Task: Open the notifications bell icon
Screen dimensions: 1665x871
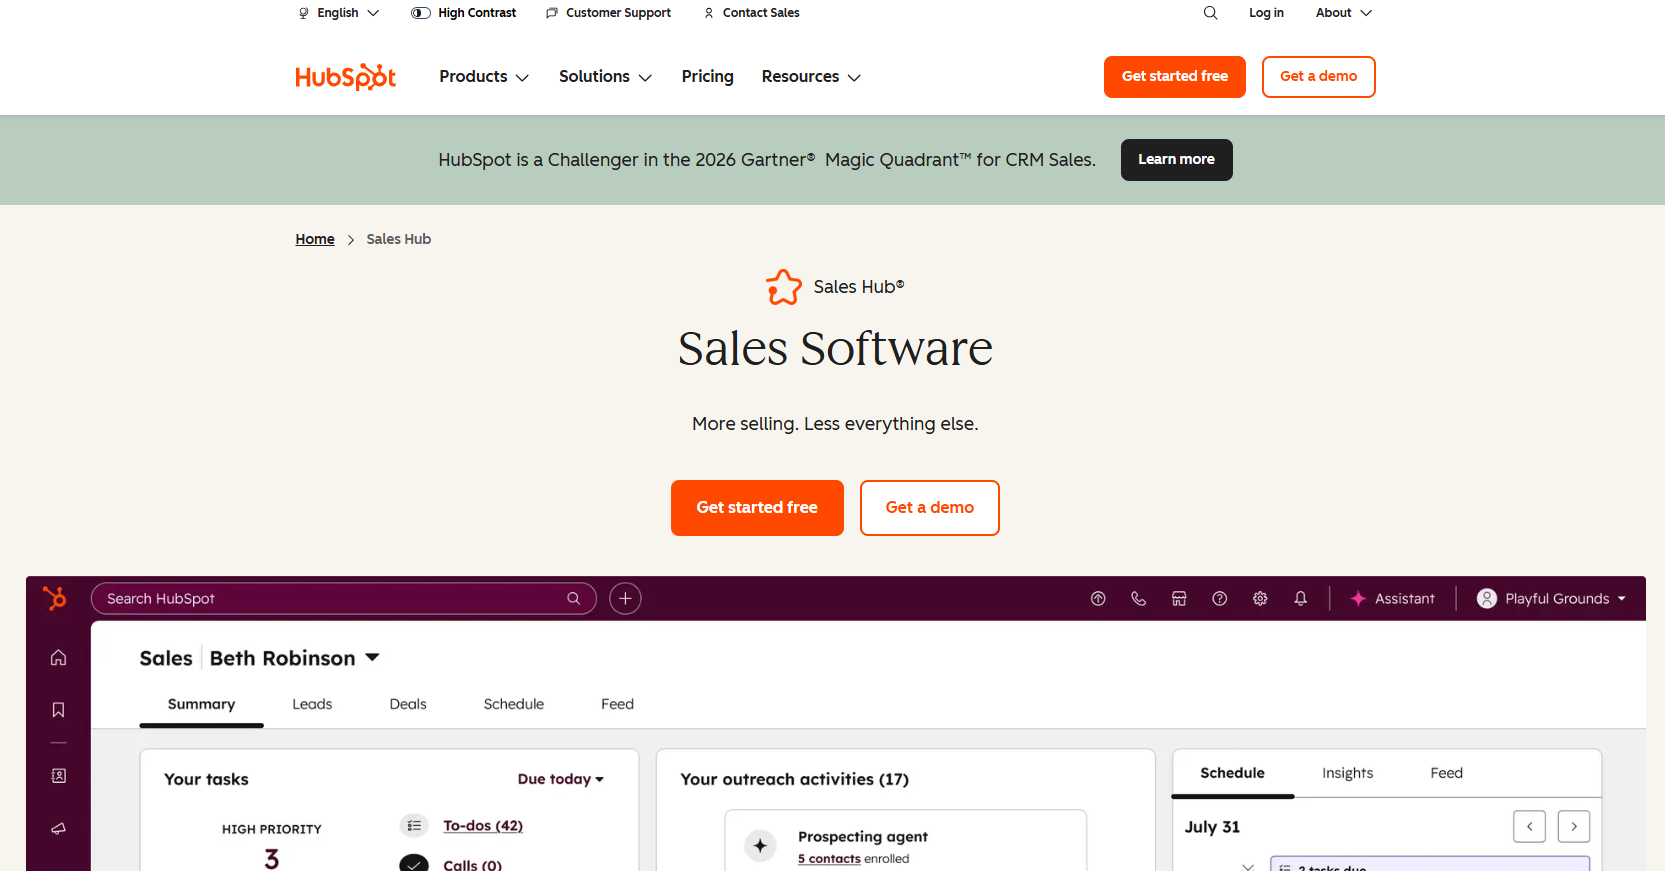Action: click(x=1300, y=598)
